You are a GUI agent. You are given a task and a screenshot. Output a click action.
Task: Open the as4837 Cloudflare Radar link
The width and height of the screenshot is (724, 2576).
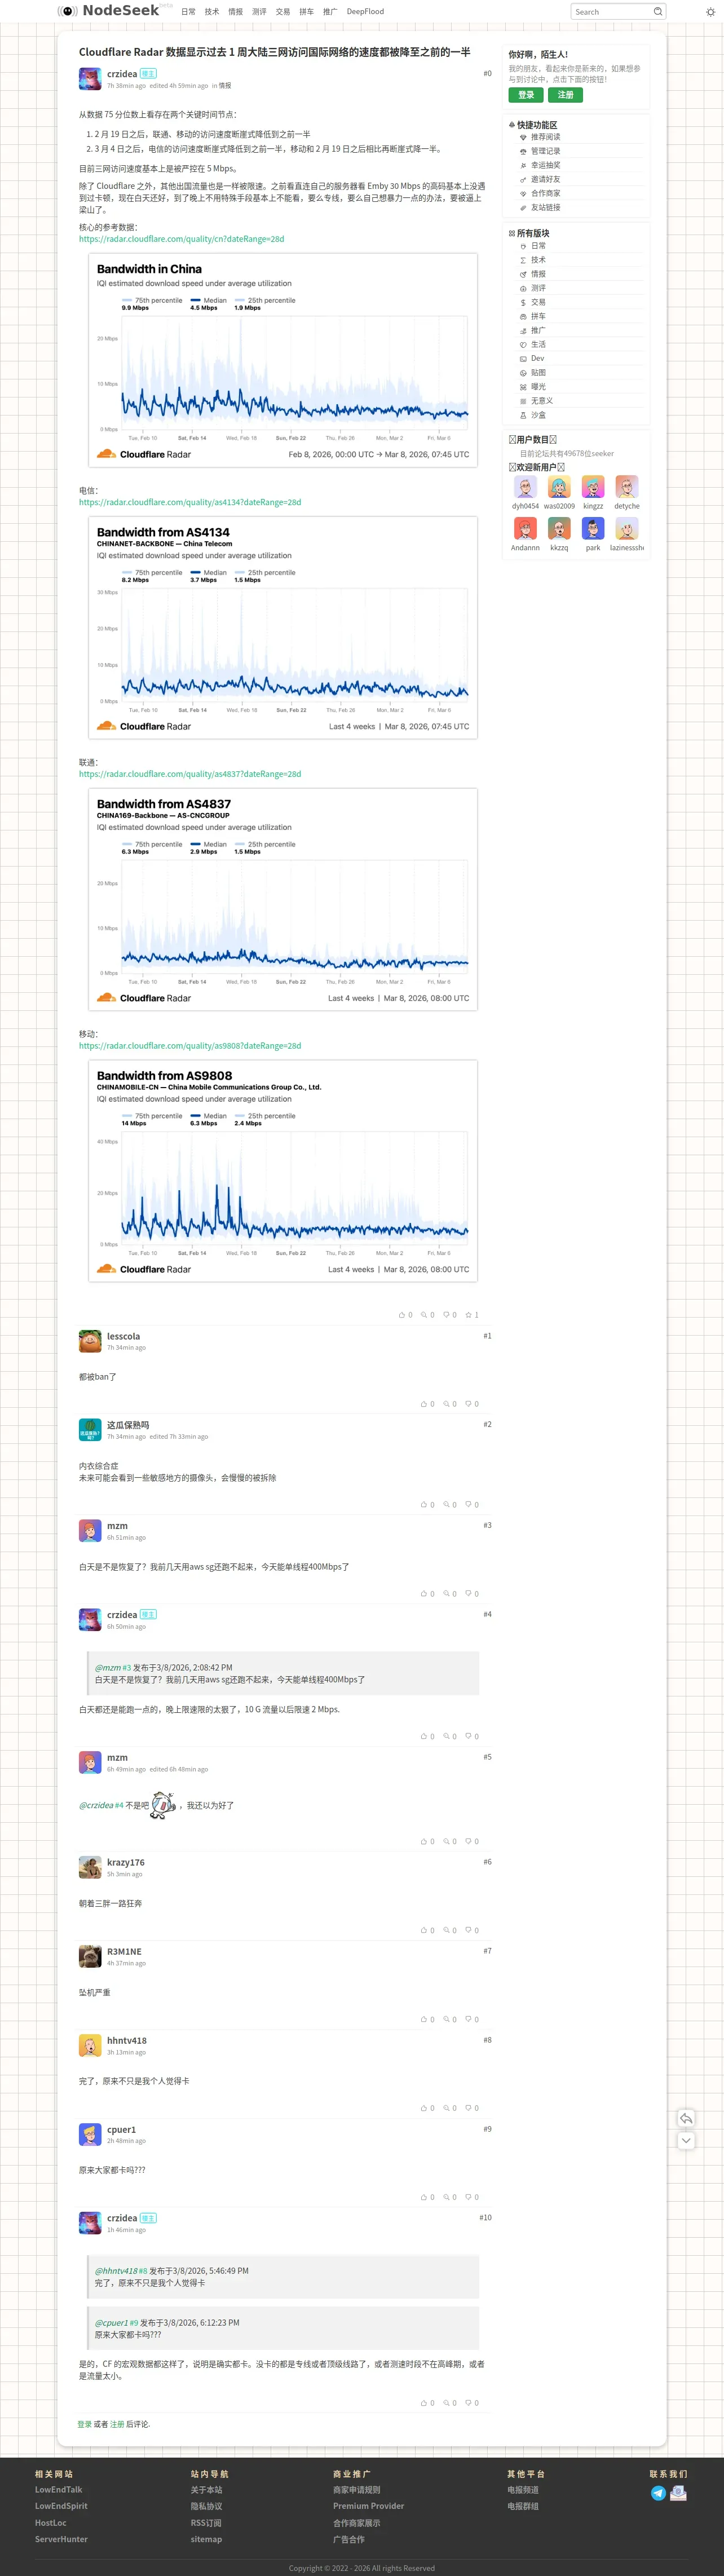pos(190,774)
